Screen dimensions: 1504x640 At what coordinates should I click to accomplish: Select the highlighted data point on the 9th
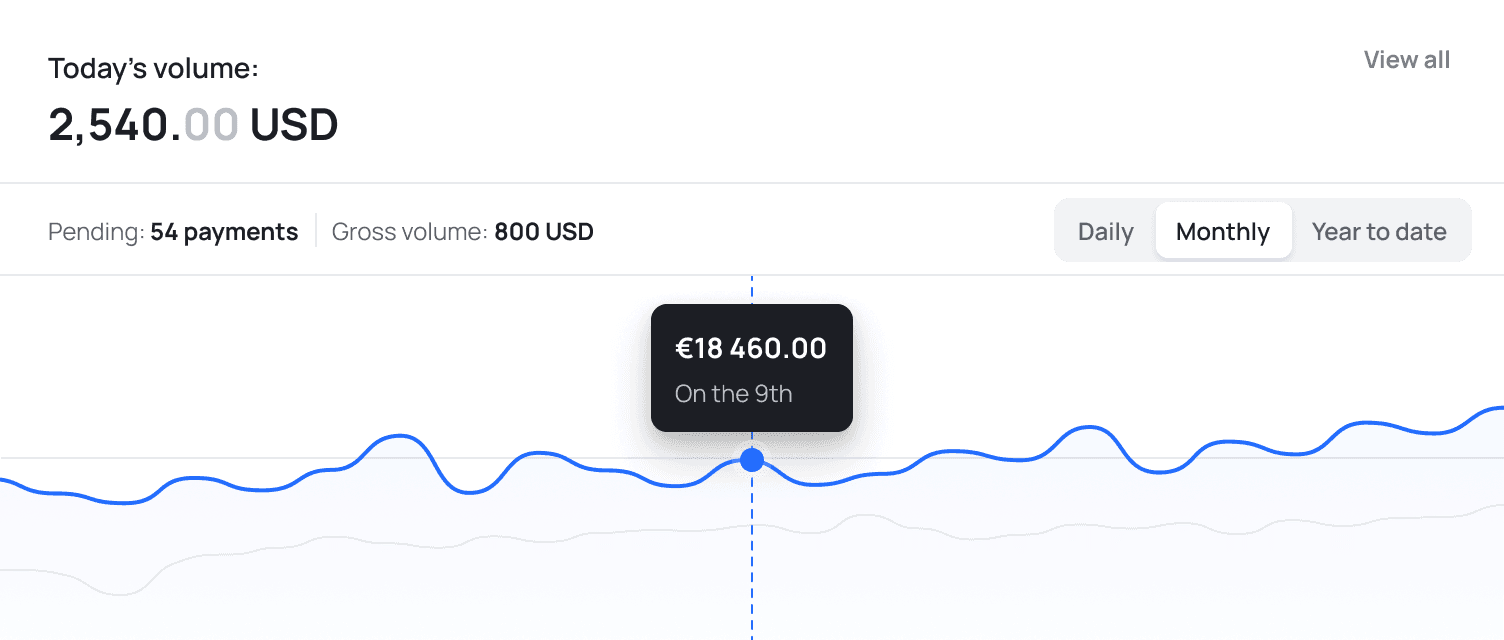[751, 460]
